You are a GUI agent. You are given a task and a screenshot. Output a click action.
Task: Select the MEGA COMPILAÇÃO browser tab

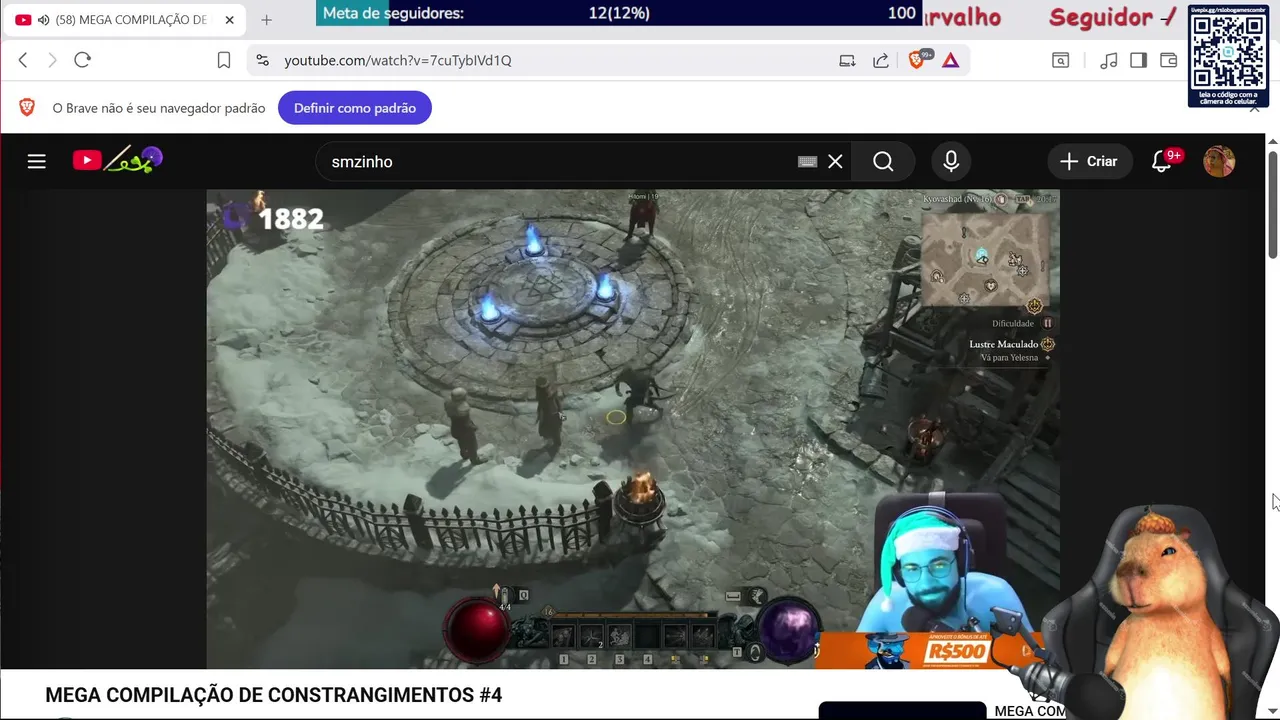point(125,20)
